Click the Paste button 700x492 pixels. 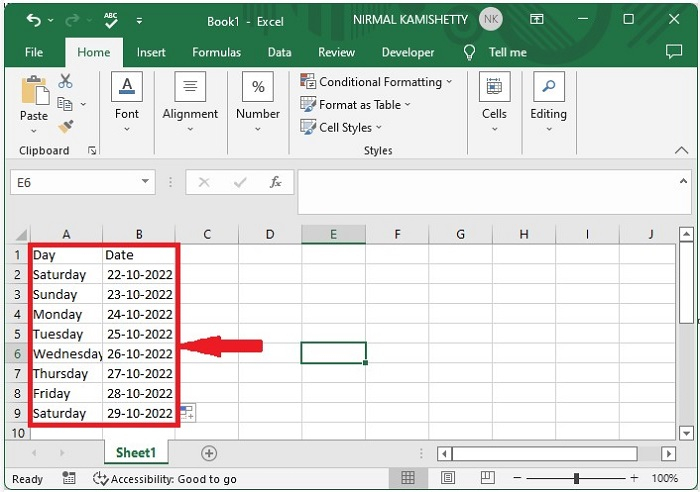(x=34, y=100)
